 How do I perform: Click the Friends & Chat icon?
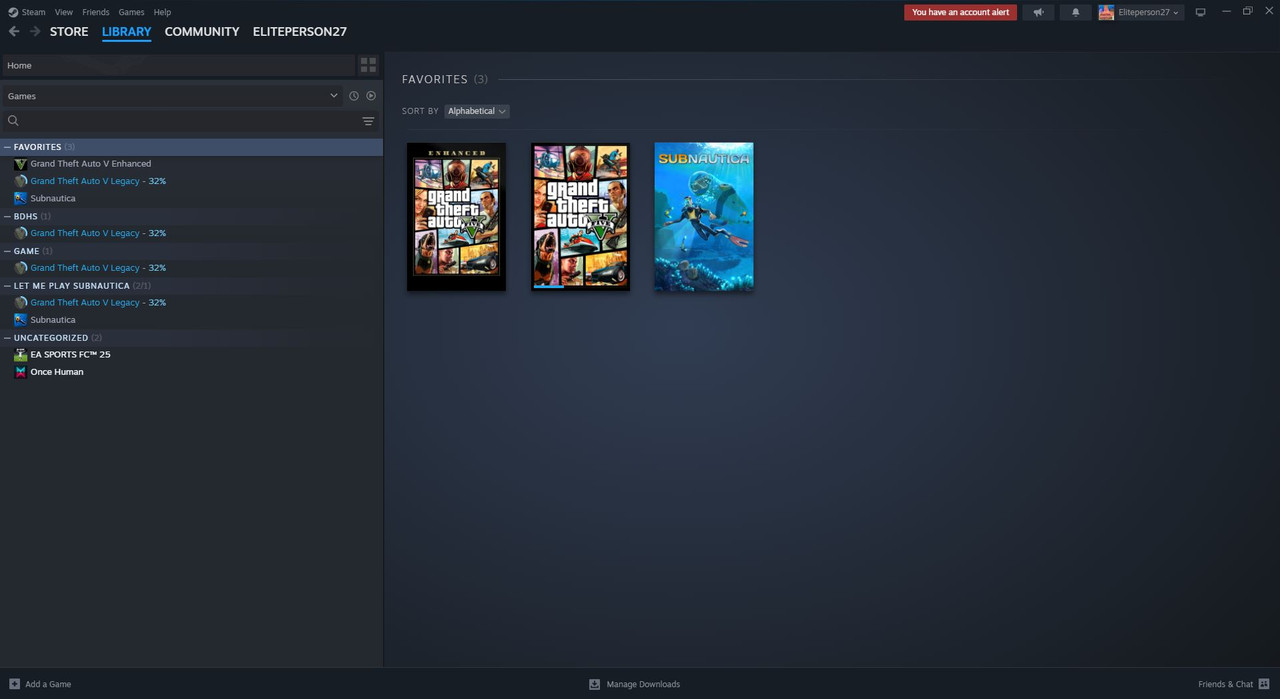[1264, 684]
